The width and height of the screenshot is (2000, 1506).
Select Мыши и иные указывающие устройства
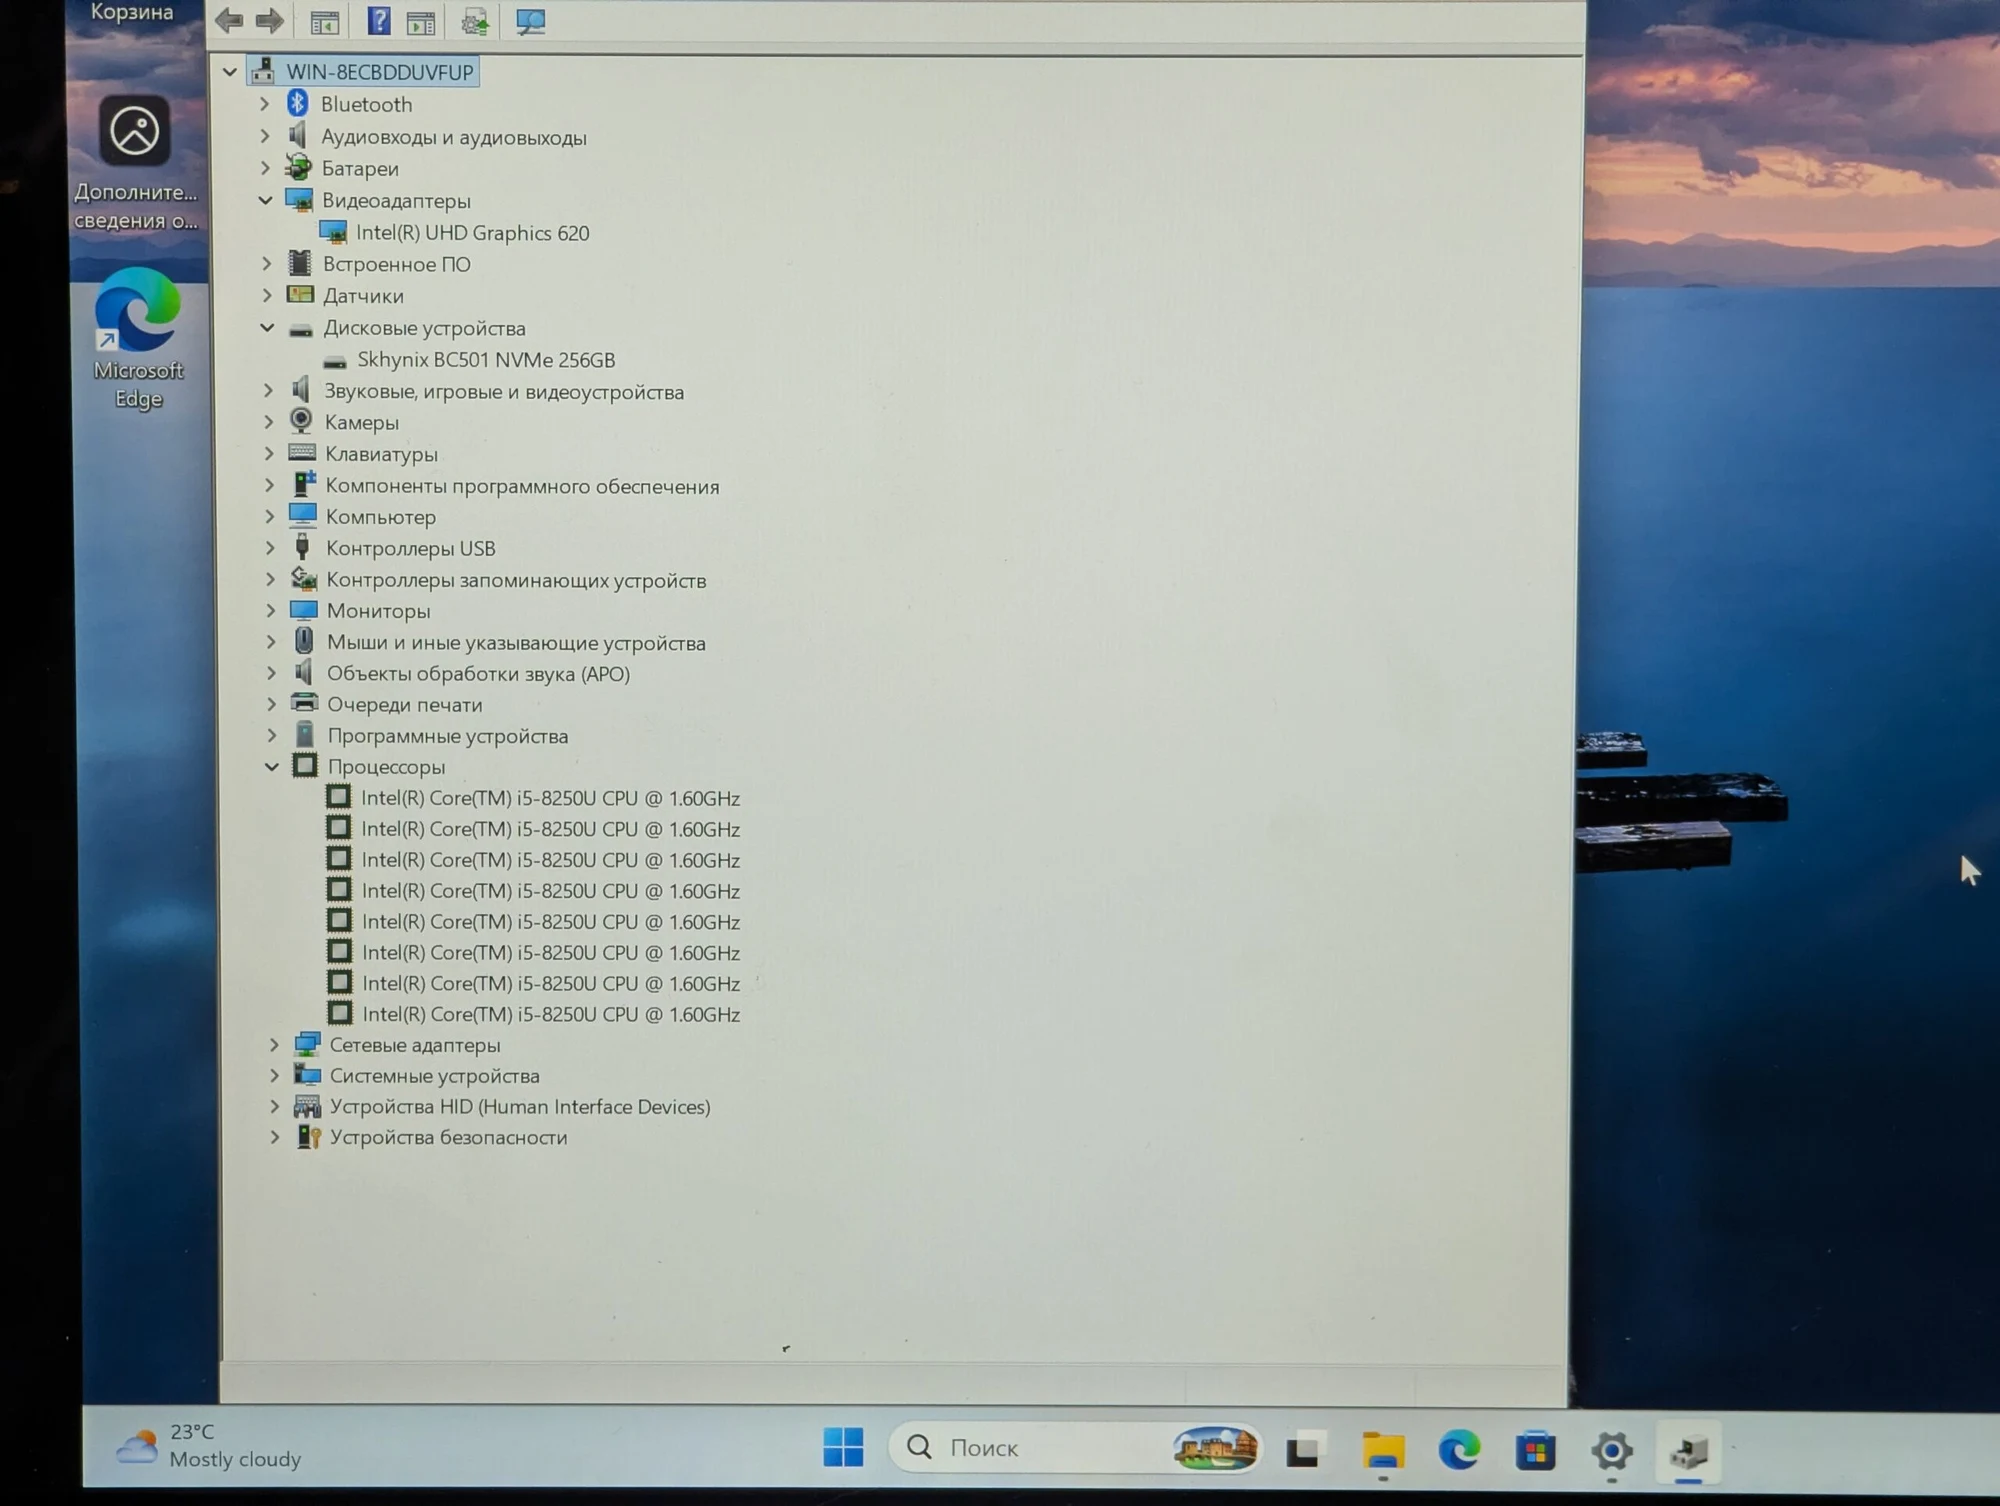point(516,643)
